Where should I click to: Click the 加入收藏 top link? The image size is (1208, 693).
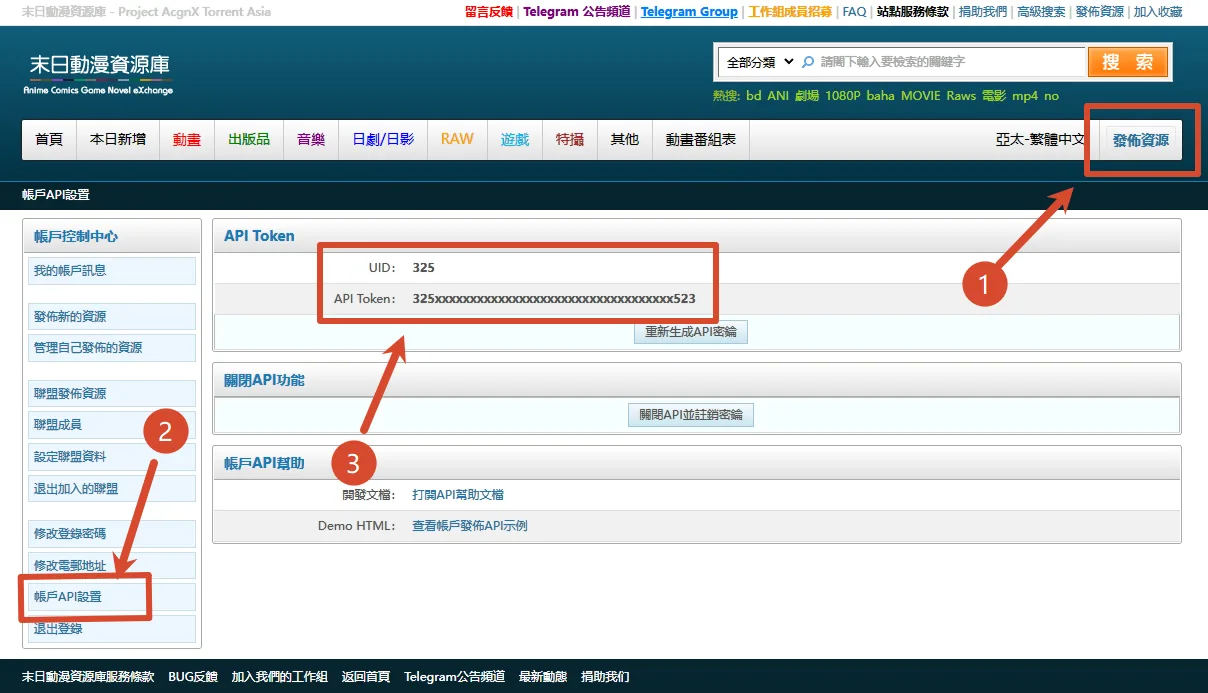1158,12
